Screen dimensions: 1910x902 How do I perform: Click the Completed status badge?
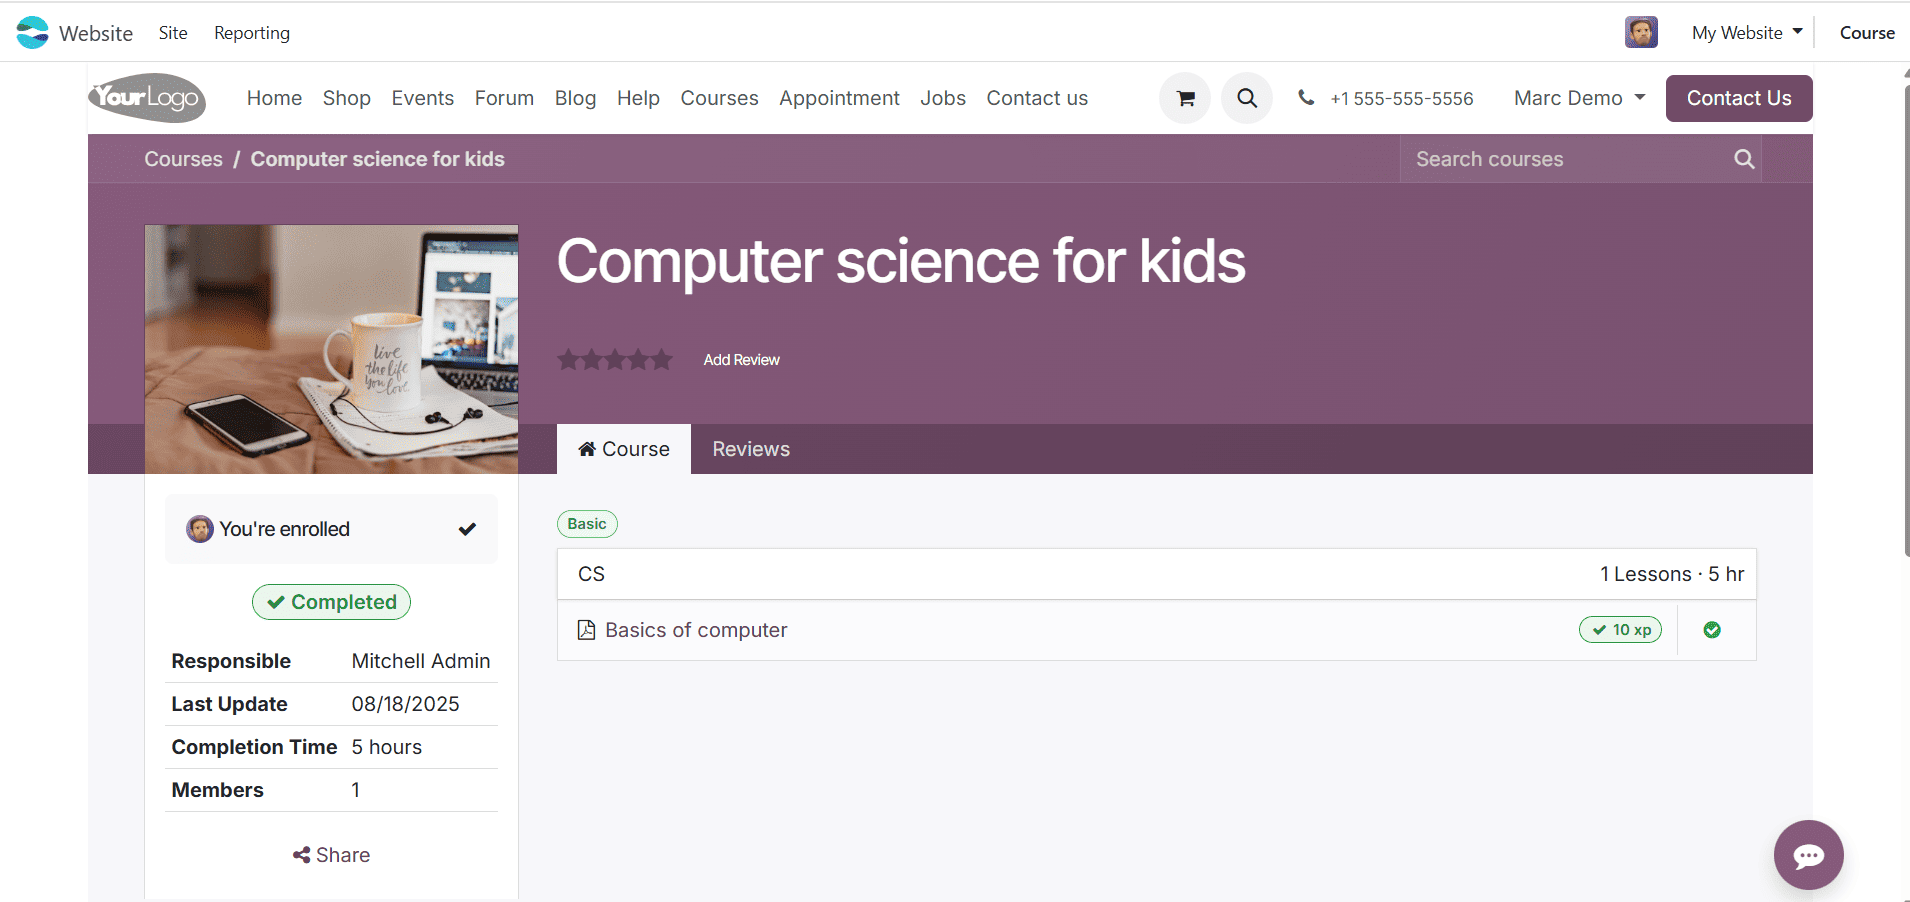point(331,602)
